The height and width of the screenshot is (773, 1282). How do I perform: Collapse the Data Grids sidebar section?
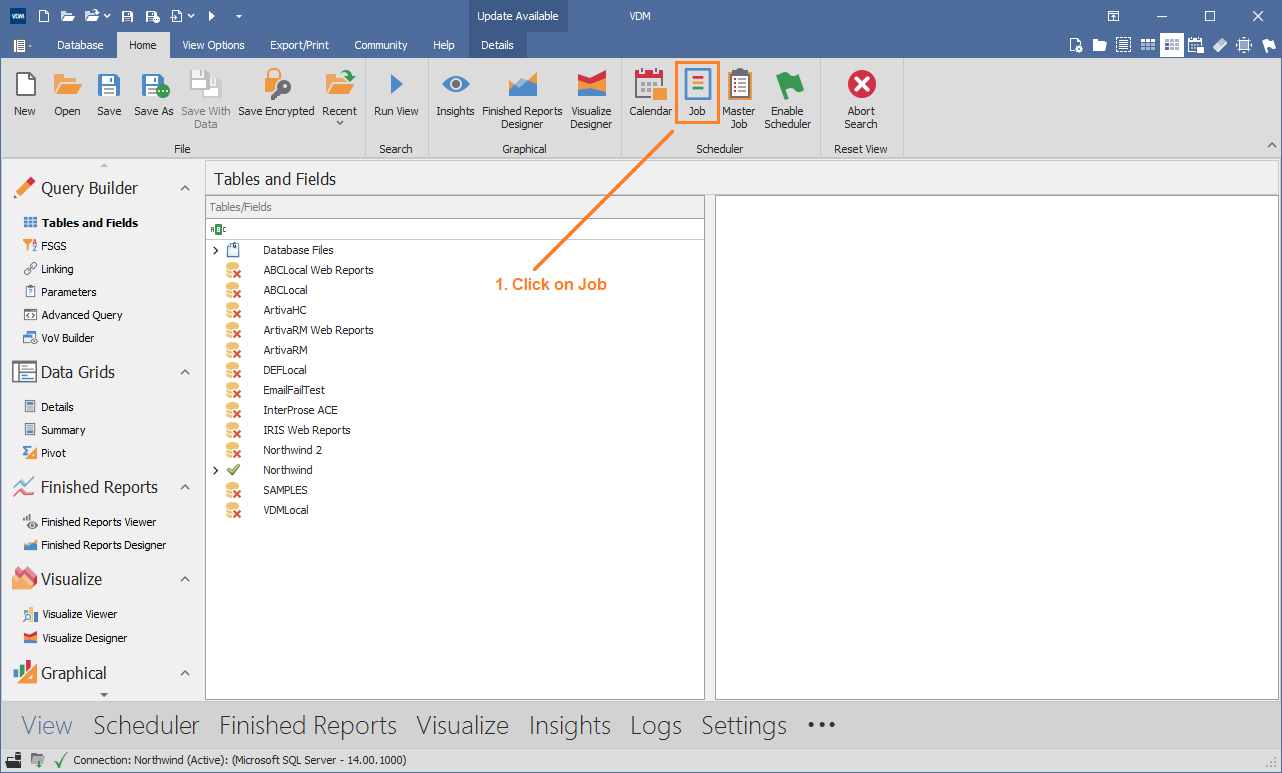(x=184, y=372)
